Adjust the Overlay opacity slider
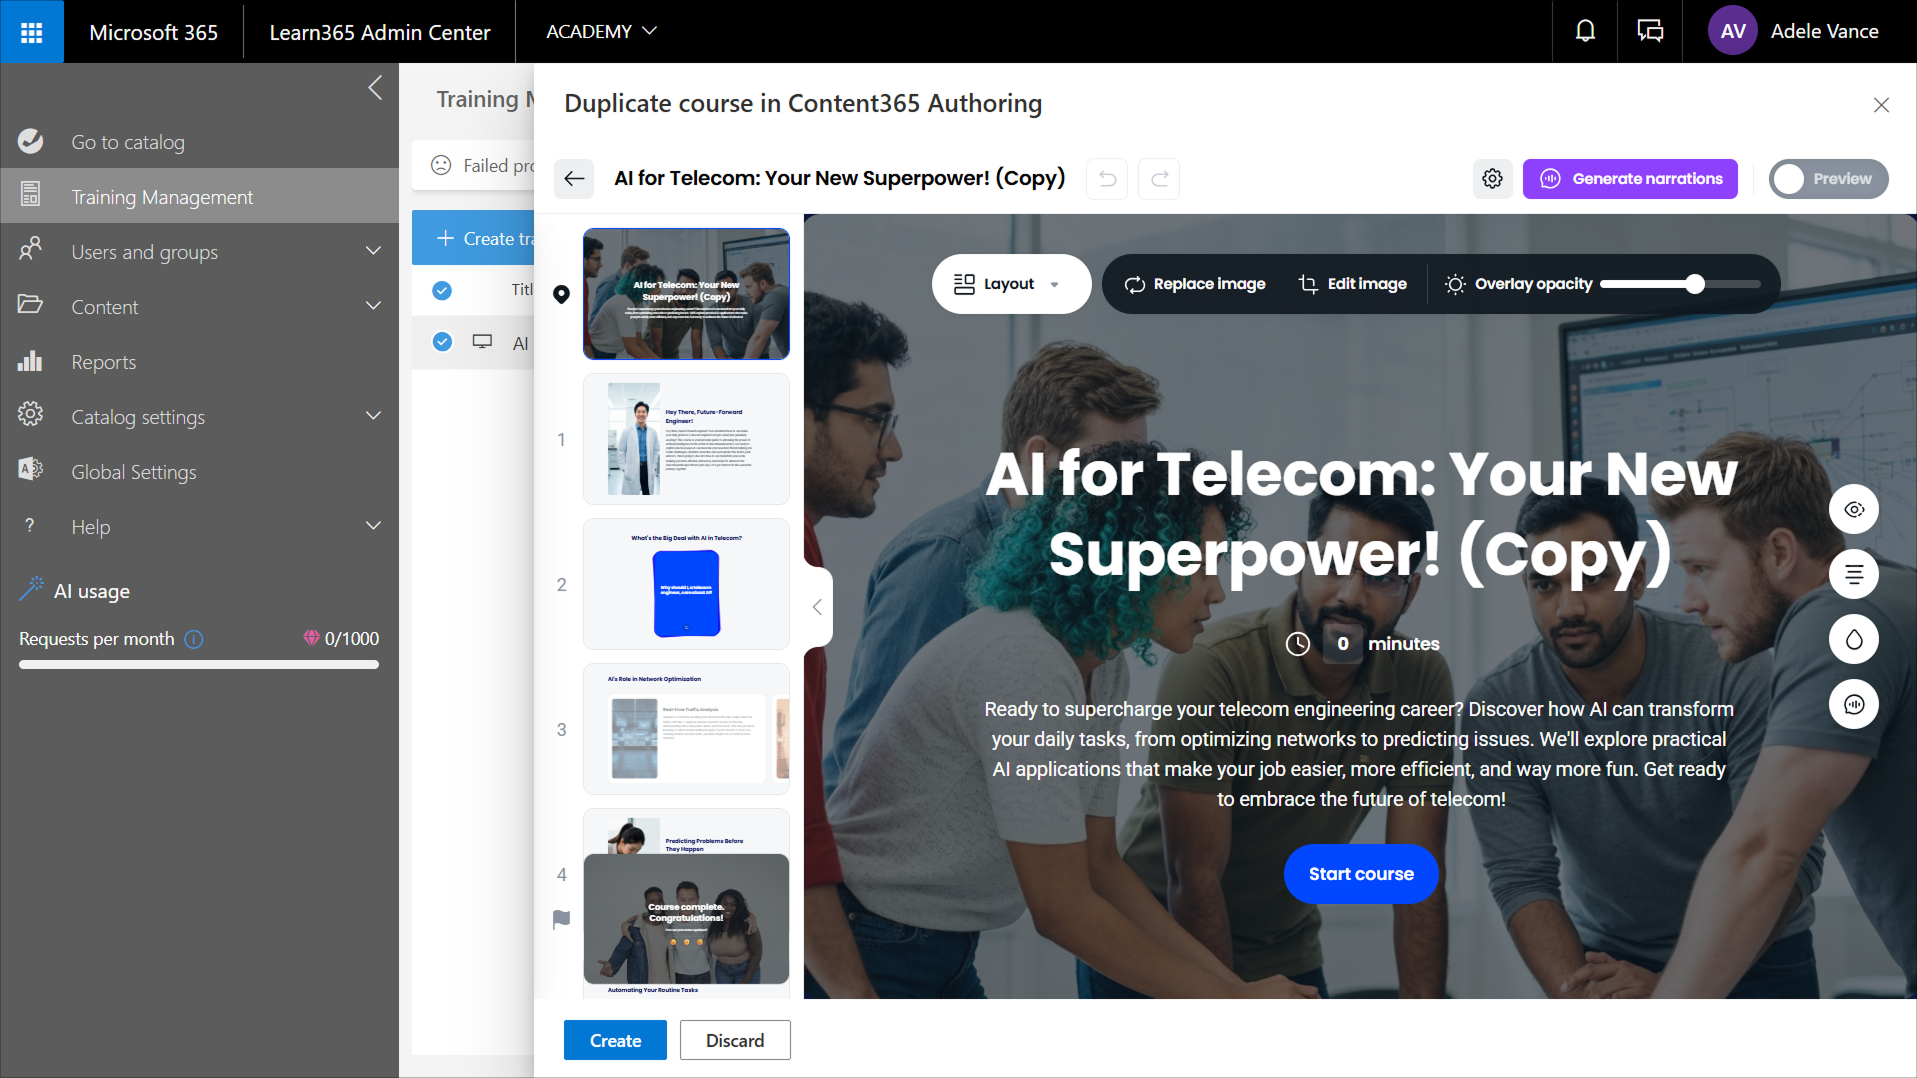This screenshot has width=1917, height=1078. 1694,284
